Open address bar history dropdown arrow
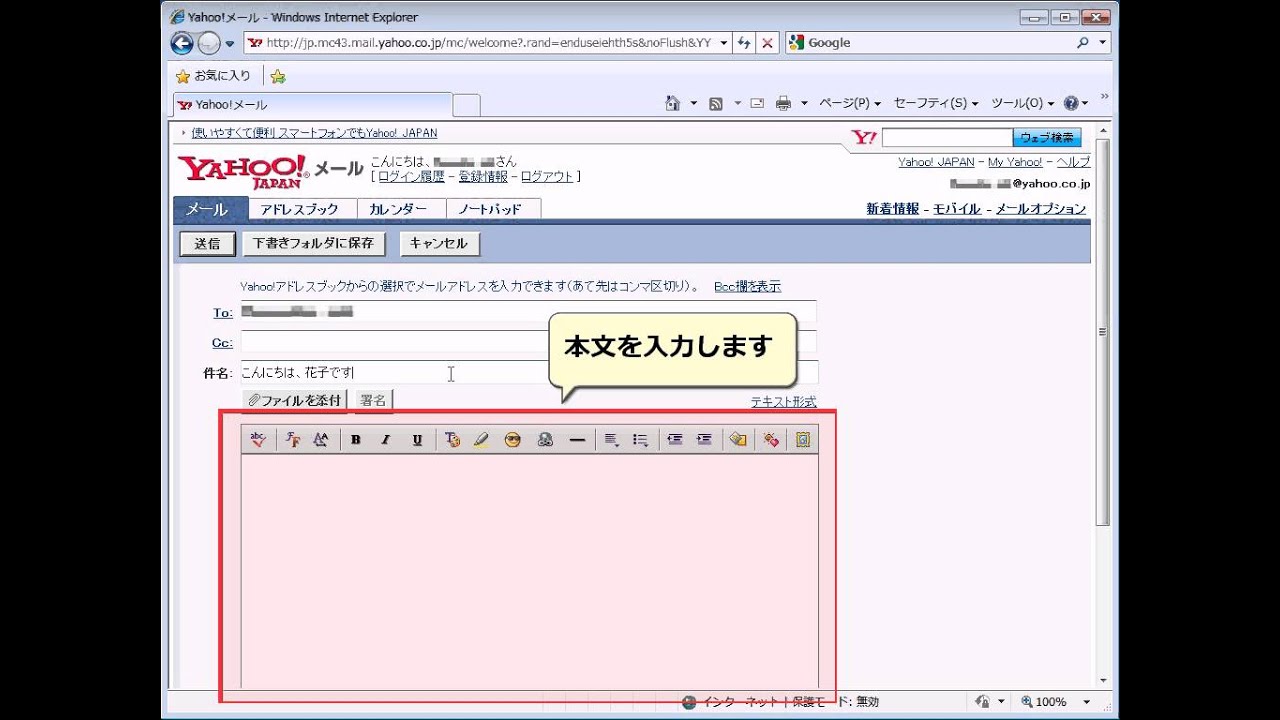 click(724, 43)
